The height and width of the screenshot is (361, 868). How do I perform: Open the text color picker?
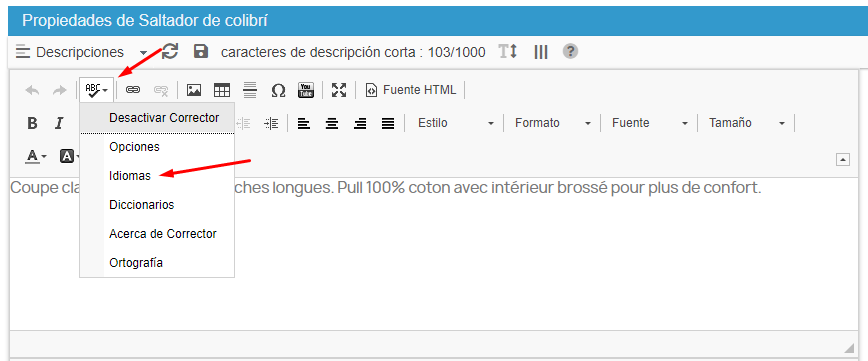coord(37,156)
